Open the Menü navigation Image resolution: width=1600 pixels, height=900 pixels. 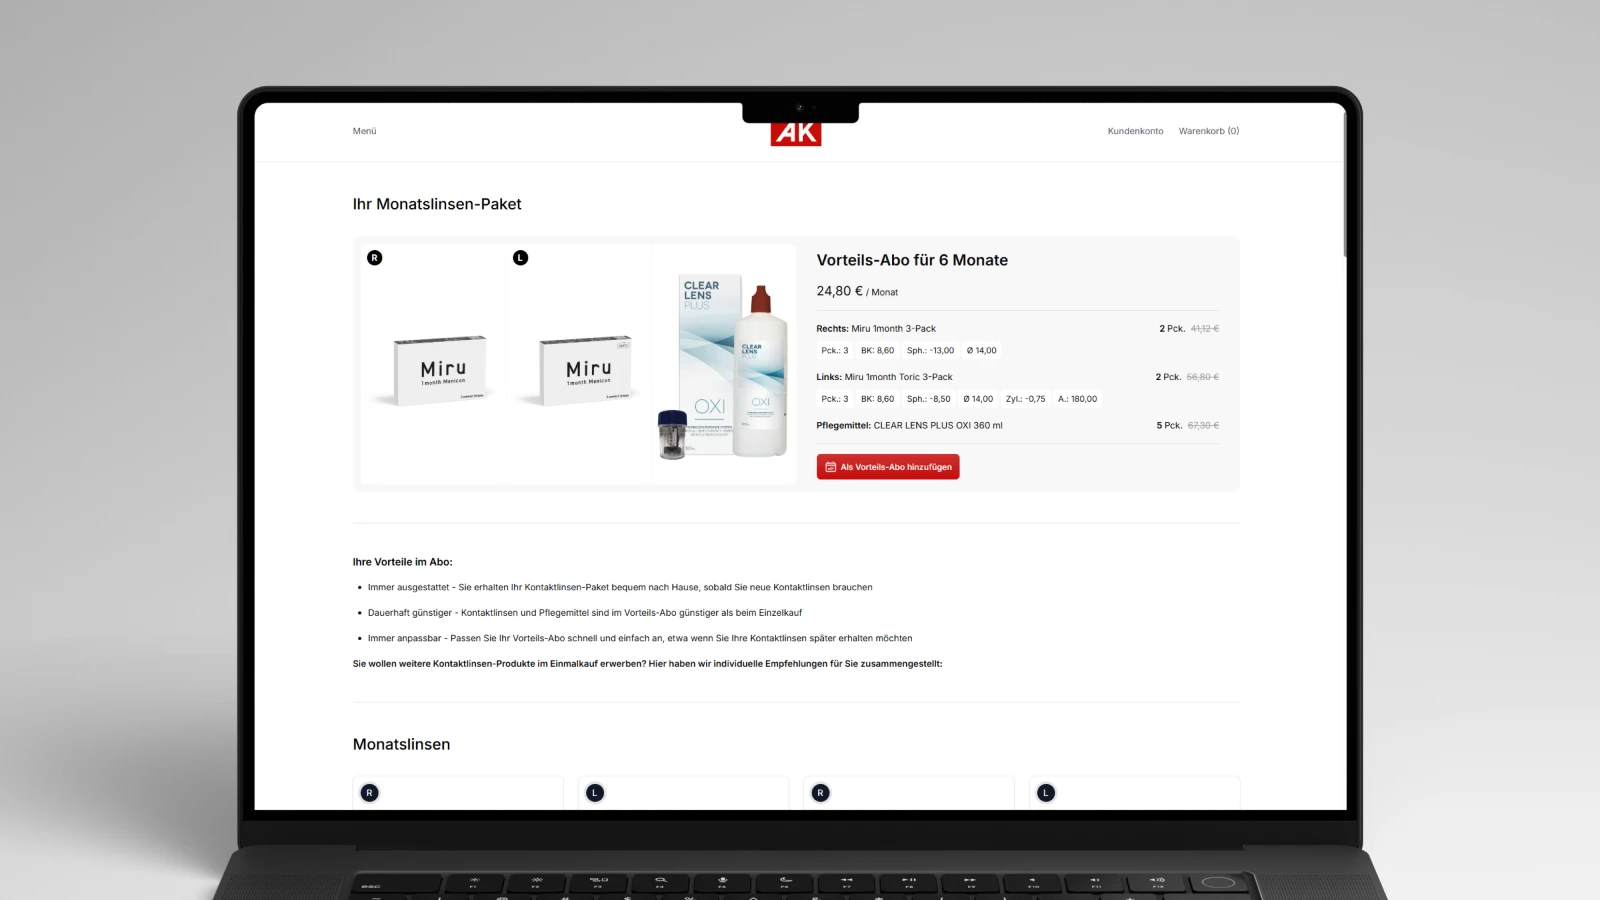(x=364, y=131)
